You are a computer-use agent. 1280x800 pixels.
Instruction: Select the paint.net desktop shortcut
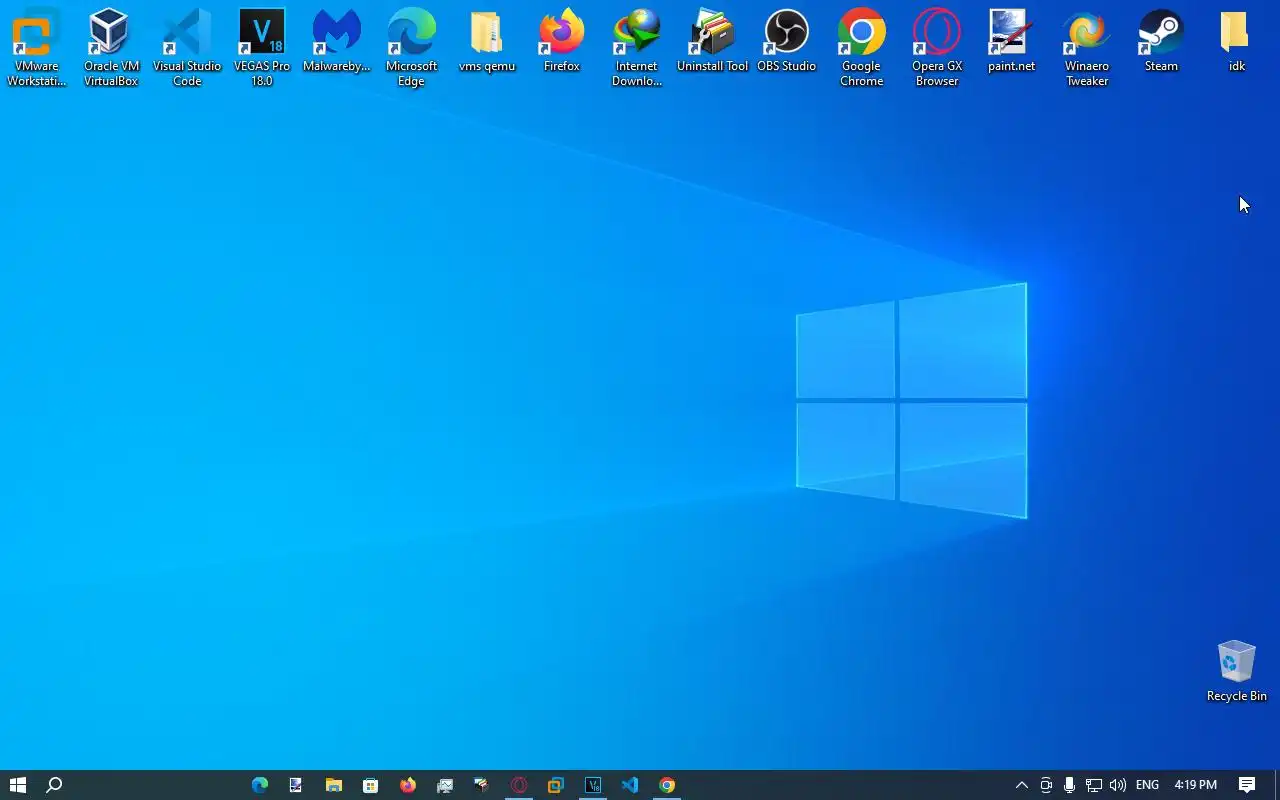(x=1011, y=41)
